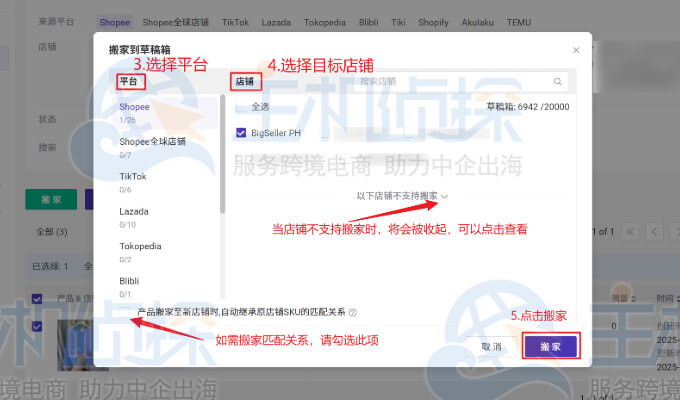
Task: Select Shopee in the platform list
Action: coord(135,106)
